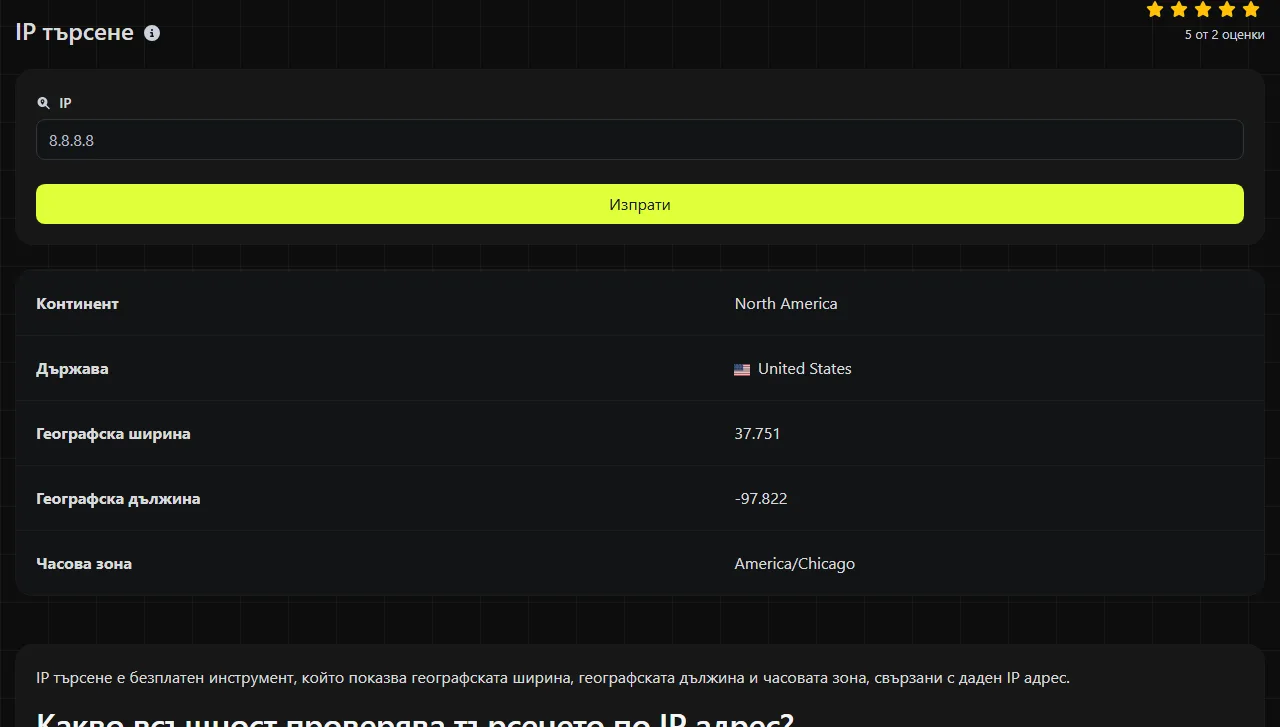
Task: Rate with the fourth star
Action: (x=1227, y=10)
